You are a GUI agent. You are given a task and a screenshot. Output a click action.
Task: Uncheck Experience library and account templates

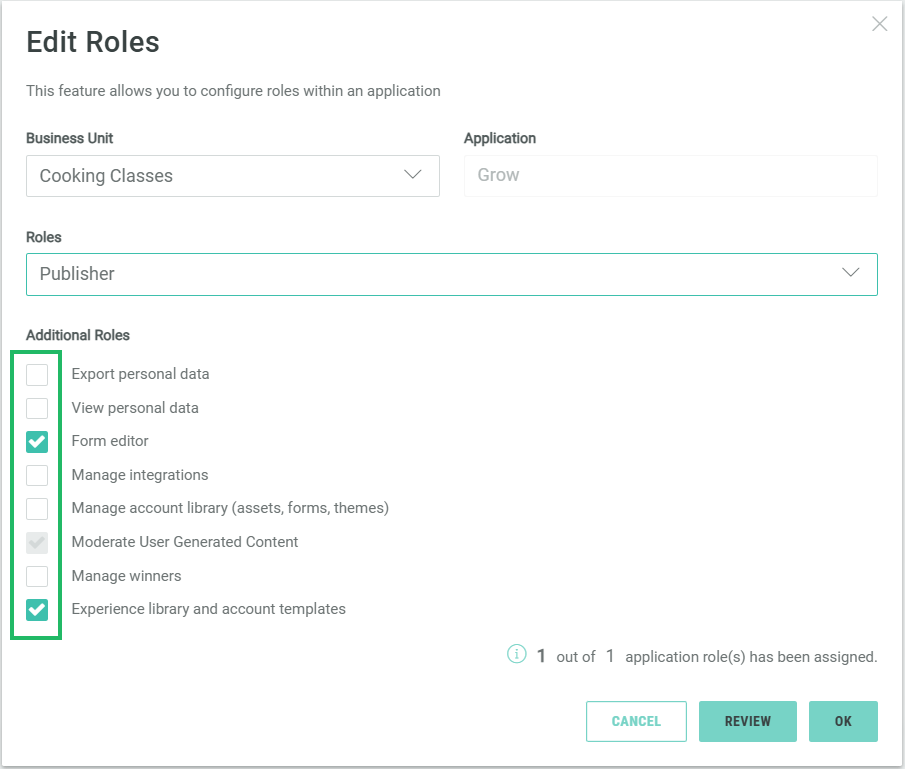coord(37,609)
